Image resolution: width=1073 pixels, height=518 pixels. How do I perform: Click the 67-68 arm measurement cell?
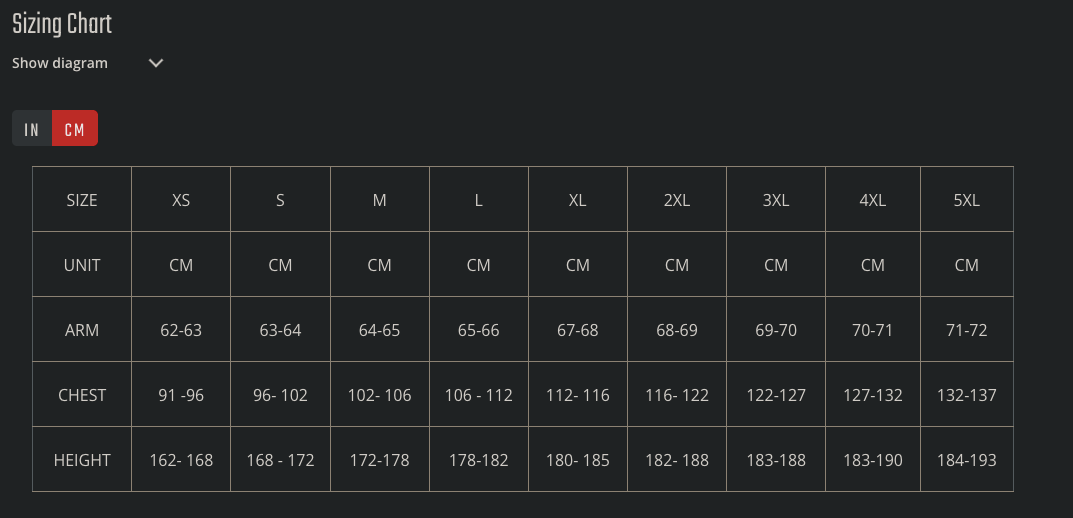coord(577,330)
